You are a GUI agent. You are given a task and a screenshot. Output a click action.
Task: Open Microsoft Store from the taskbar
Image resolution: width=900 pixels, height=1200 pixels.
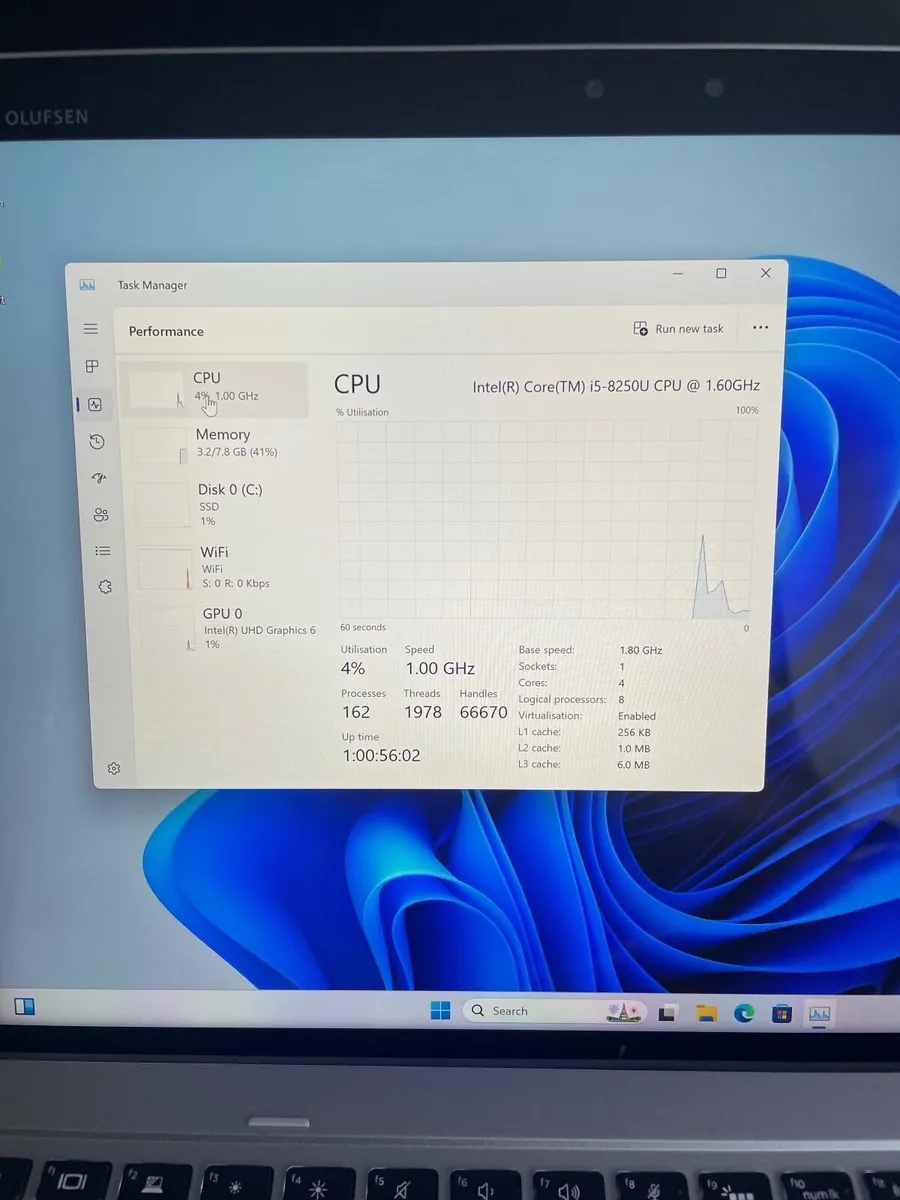point(782,1013)
